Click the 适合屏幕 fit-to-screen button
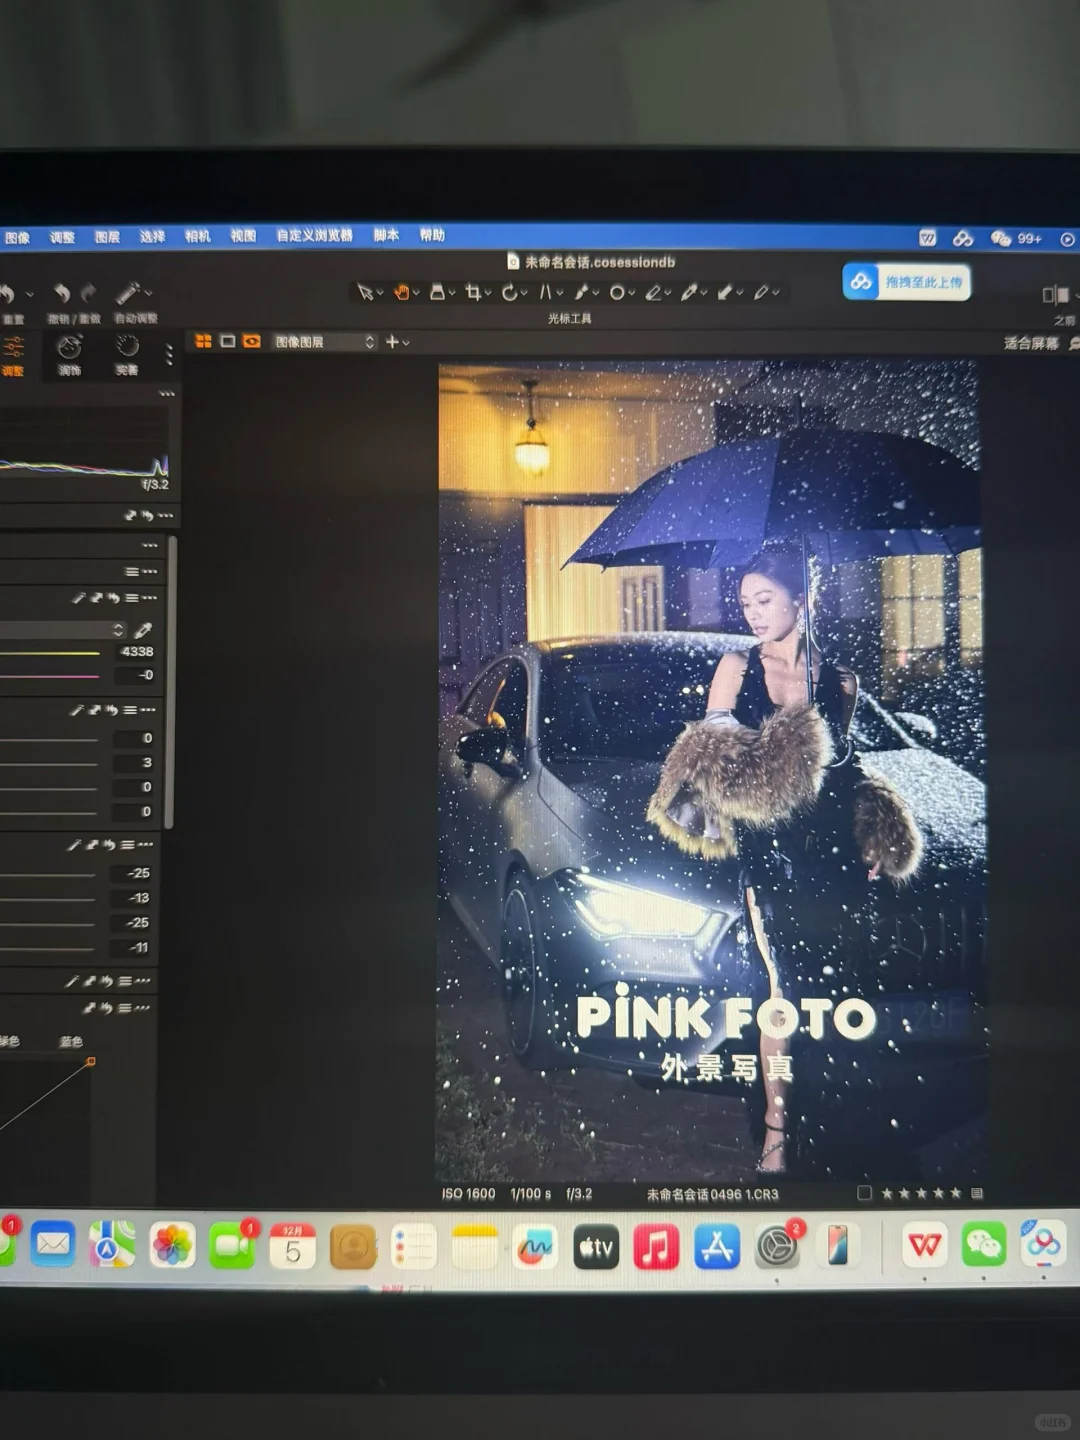Viewport: 1080px width, 1440px height. (x=1031, y=343)
